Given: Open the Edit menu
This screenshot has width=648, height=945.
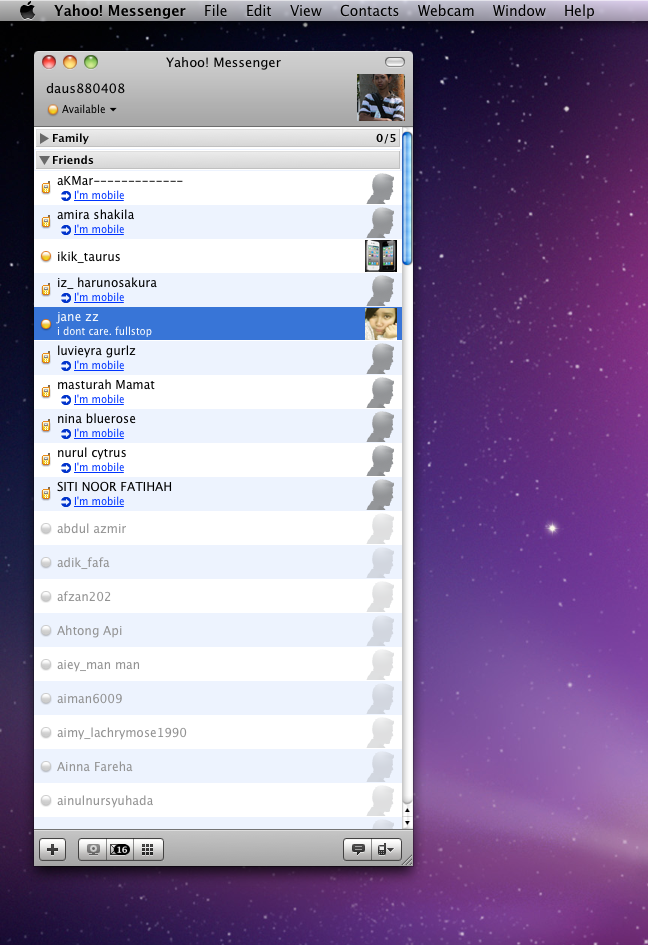Looking at the screenshot, I should pyautogui.click(x=259, y=11).
